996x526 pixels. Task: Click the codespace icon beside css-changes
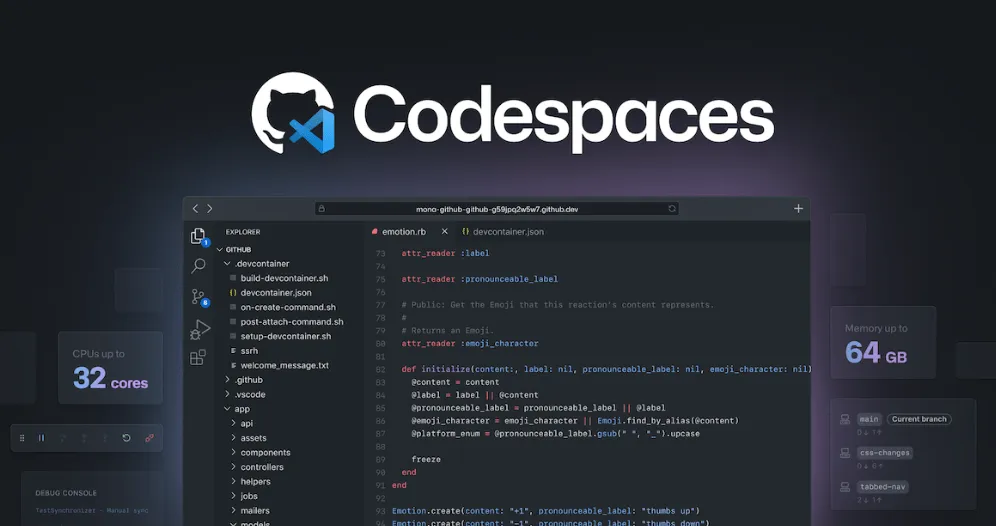coord(845,453)
